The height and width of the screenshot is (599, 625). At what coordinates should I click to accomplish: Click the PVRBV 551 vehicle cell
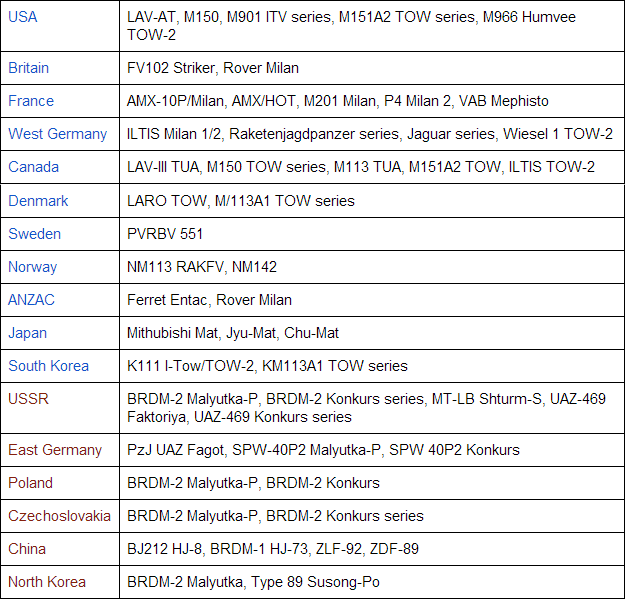coord(165,233)
